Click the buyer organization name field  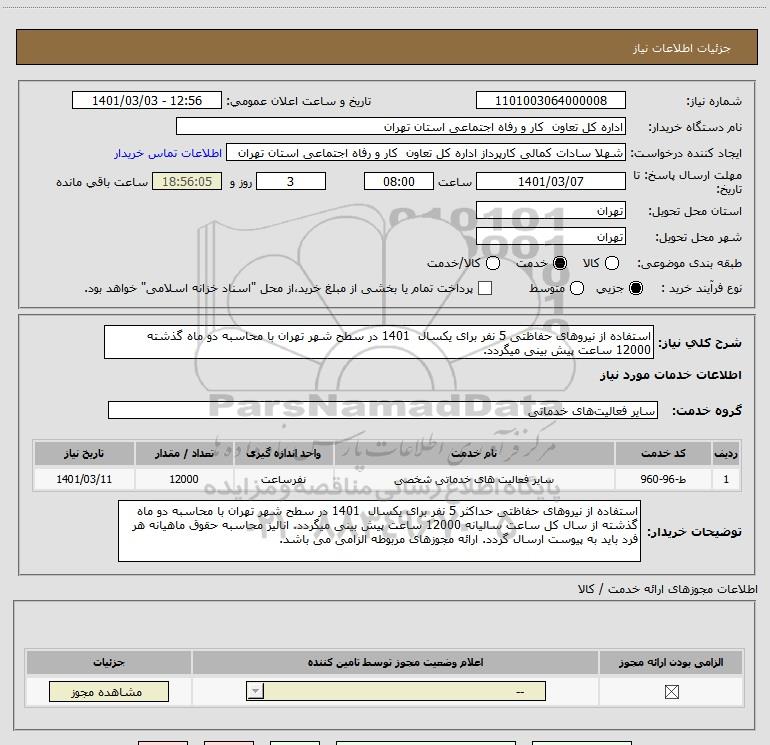pyautogui.click(x=401, y=127)
